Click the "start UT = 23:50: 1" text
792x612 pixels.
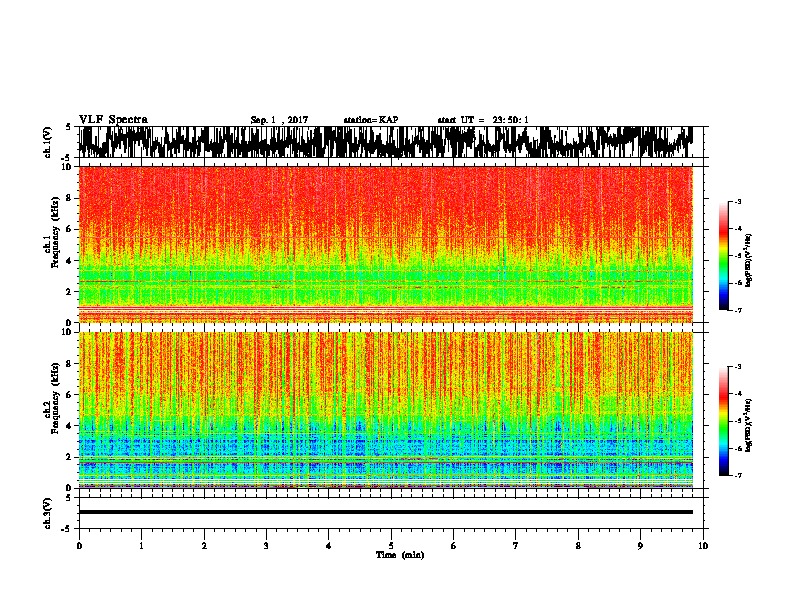point(483,120)
